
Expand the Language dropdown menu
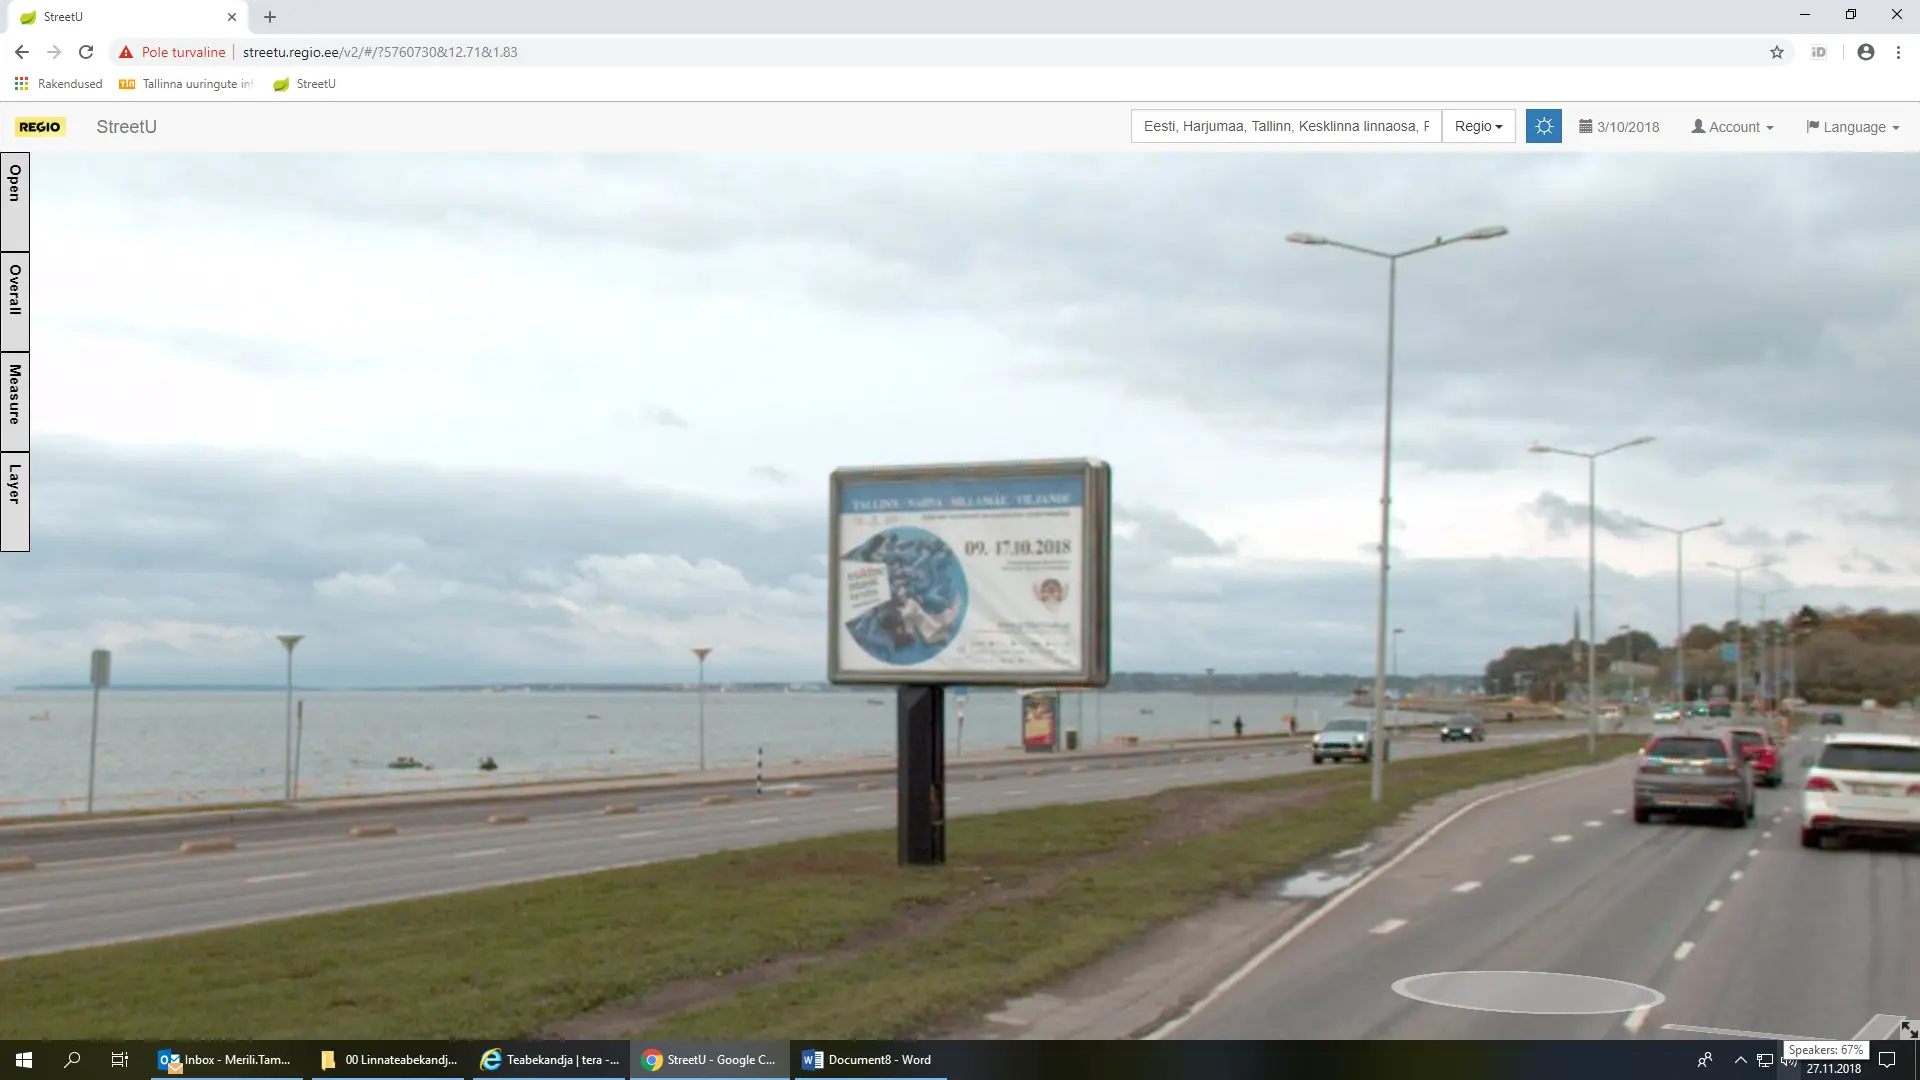1852,127
